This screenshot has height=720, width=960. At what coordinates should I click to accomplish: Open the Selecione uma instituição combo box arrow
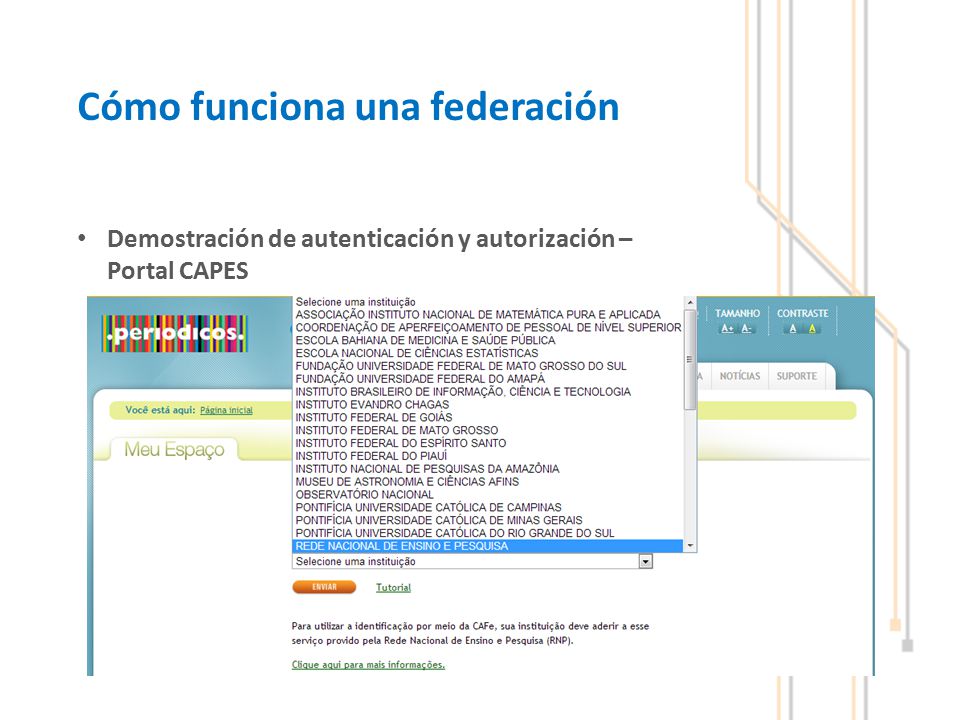(645, 561)
